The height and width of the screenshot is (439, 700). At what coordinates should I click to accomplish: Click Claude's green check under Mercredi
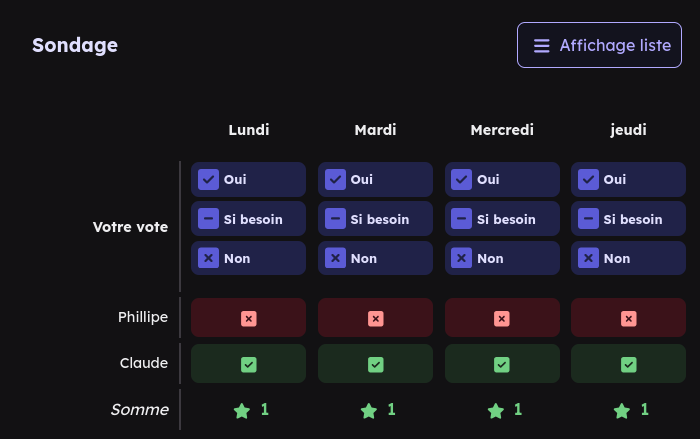click(502, 364)
